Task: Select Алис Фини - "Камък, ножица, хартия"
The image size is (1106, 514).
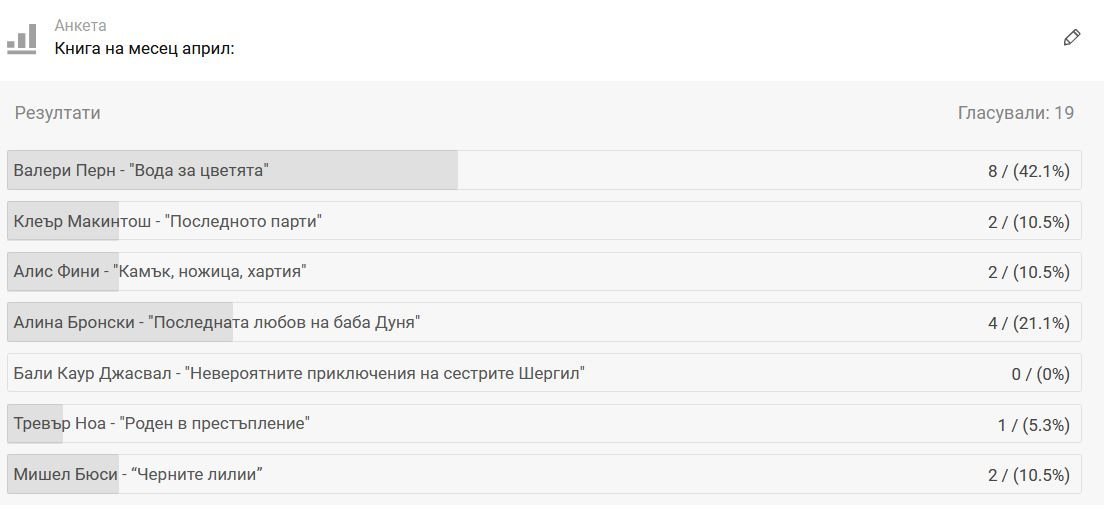Action: [x=160, y=272]
